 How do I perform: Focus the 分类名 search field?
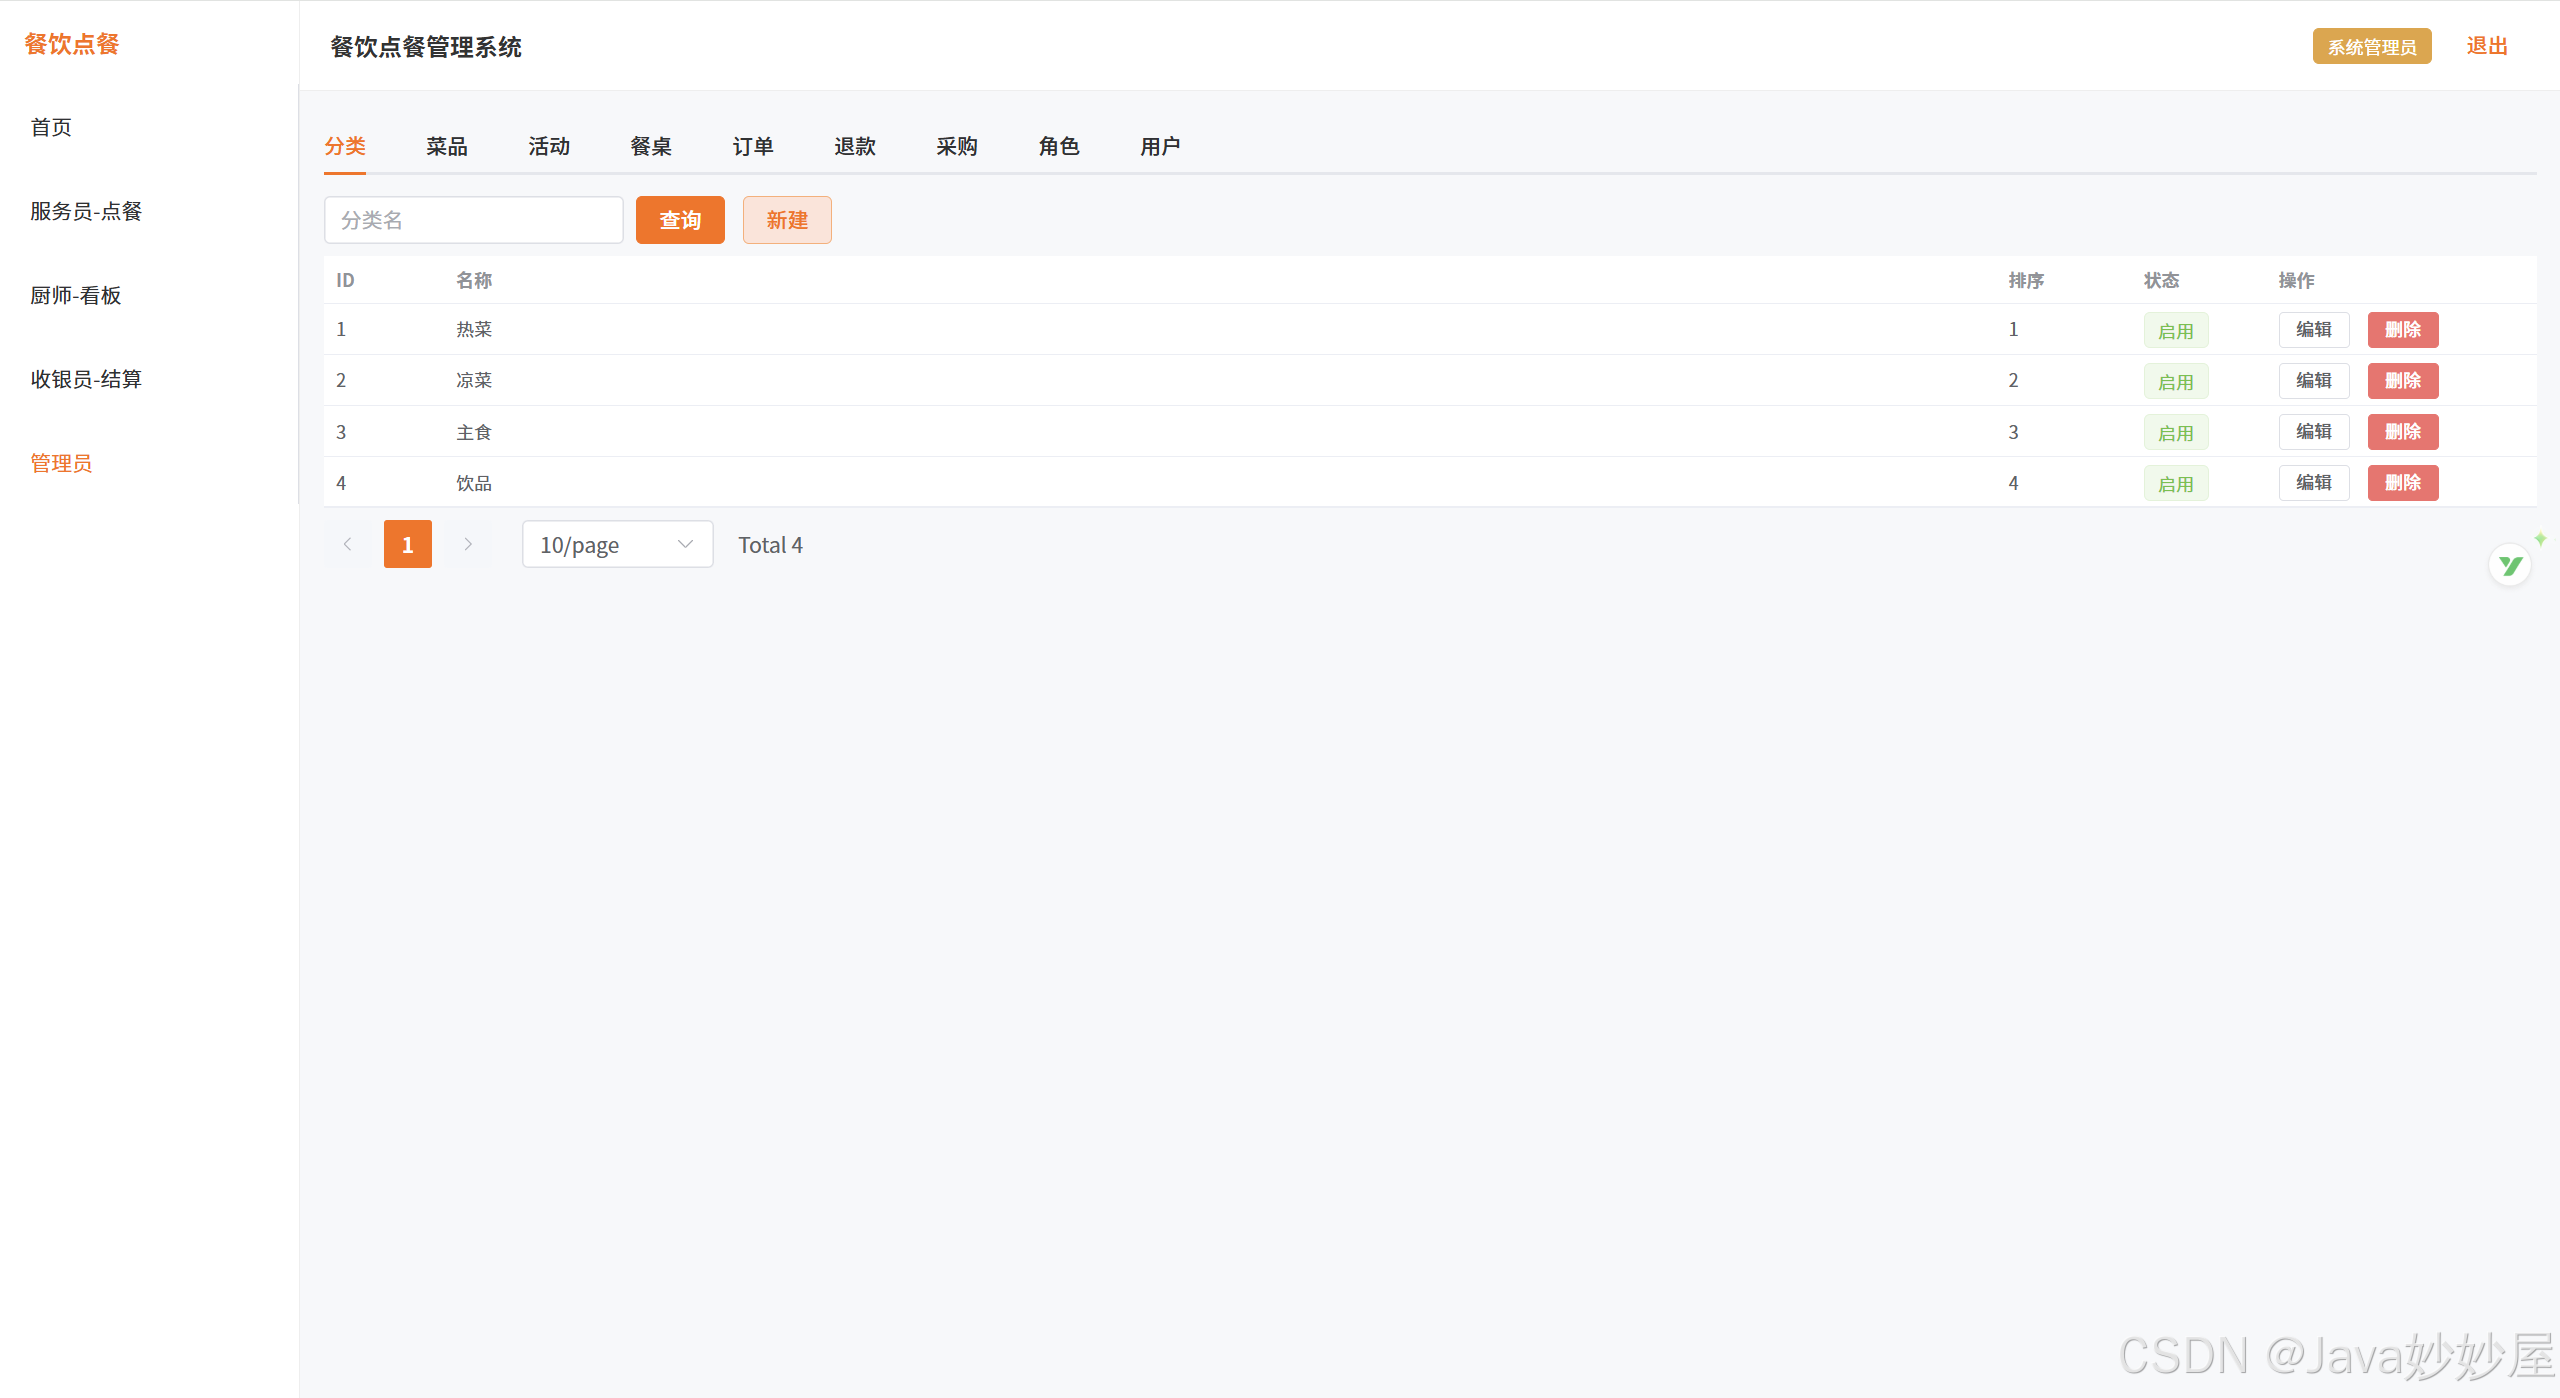pyautogui.click(x=473, y=220)
